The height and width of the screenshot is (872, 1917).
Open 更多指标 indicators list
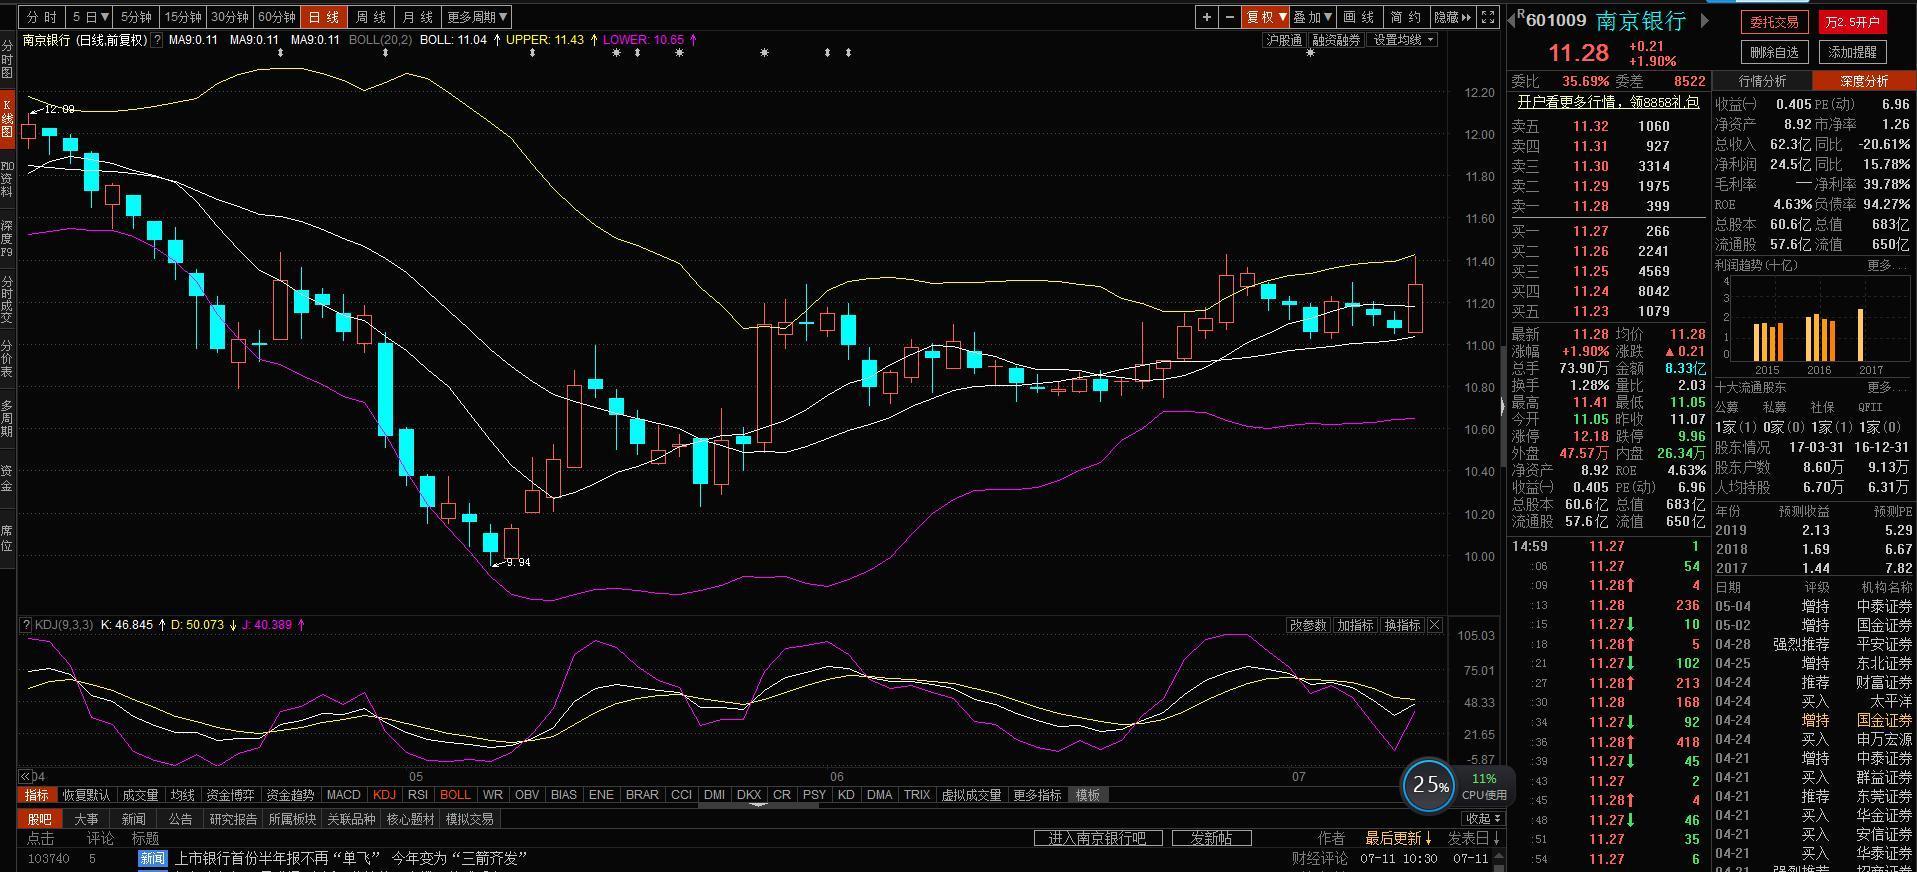click(x=1037, y=795)
